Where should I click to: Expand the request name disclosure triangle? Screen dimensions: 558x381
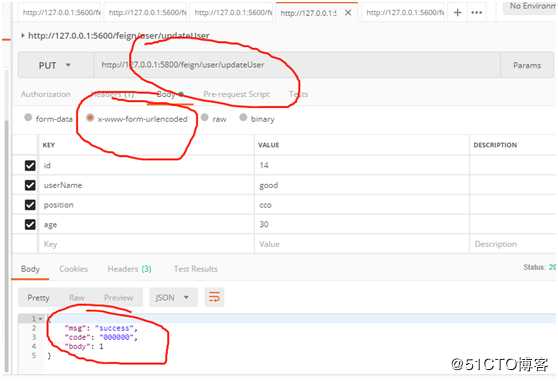(x=23, y=35)
